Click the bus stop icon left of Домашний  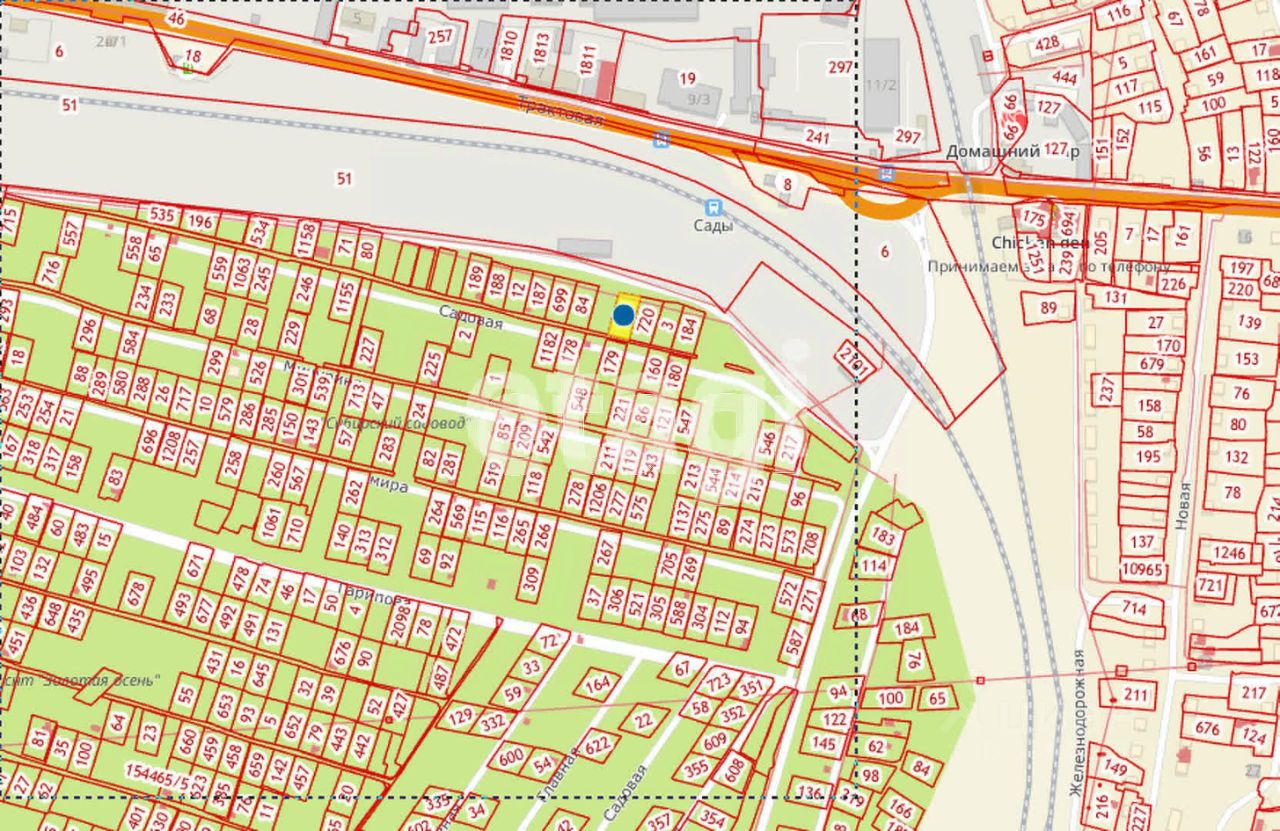[x=886, y=173]
